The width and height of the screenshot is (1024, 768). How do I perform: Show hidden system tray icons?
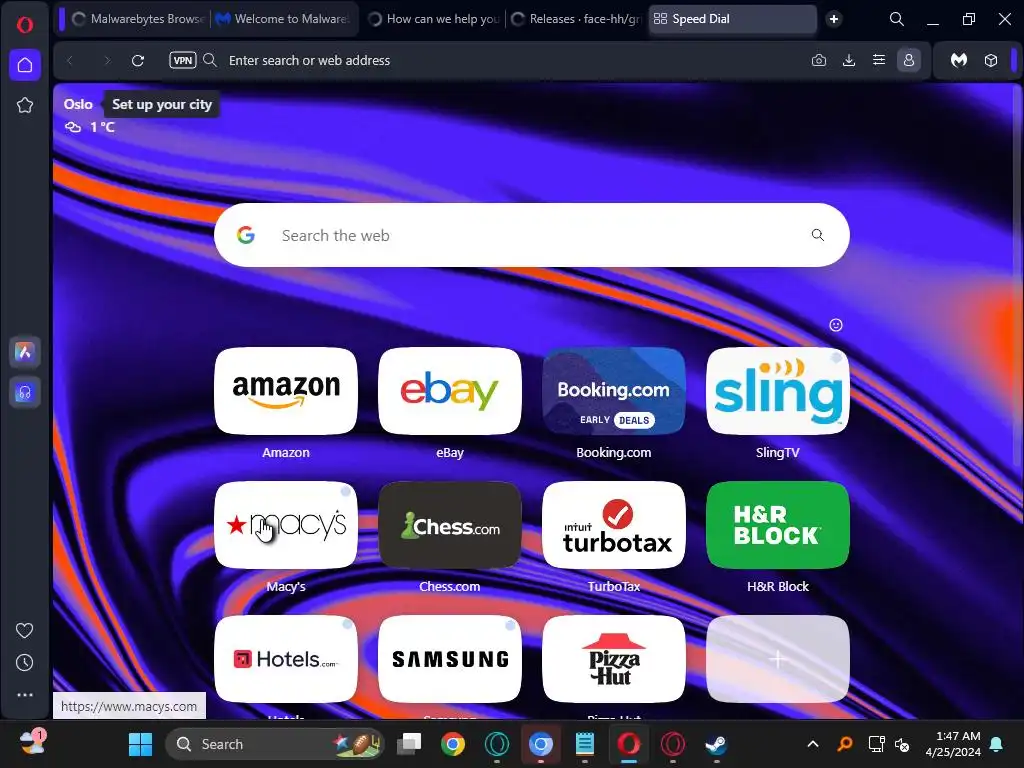click(813, 744)
